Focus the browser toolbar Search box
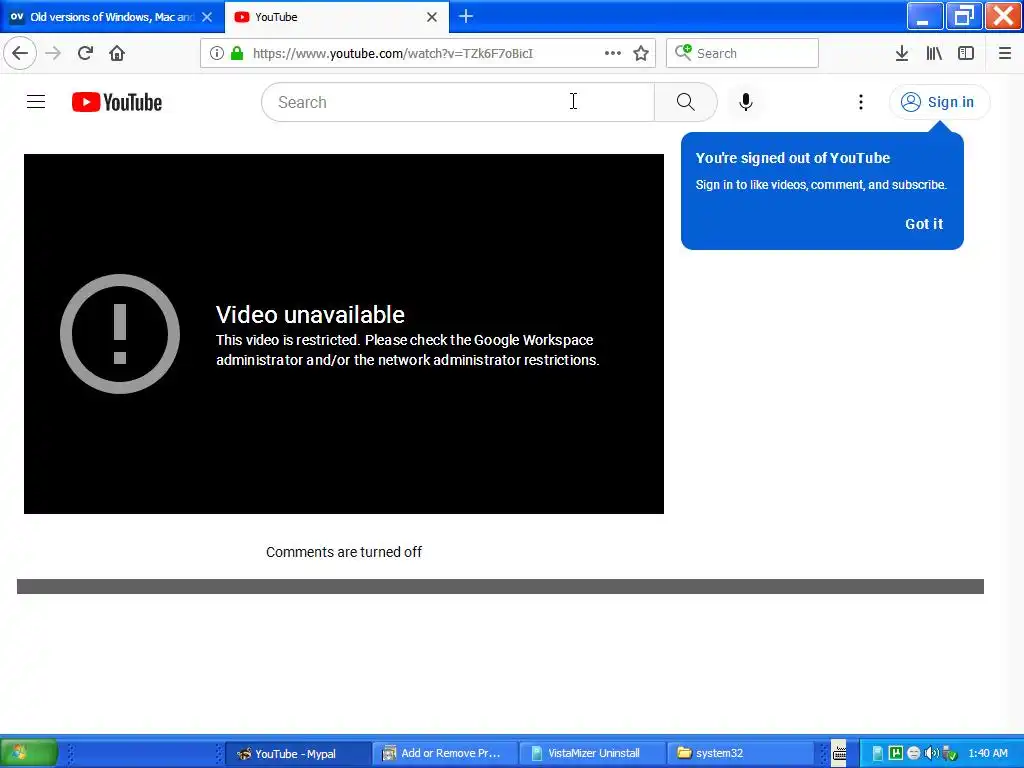 [742, 53]
